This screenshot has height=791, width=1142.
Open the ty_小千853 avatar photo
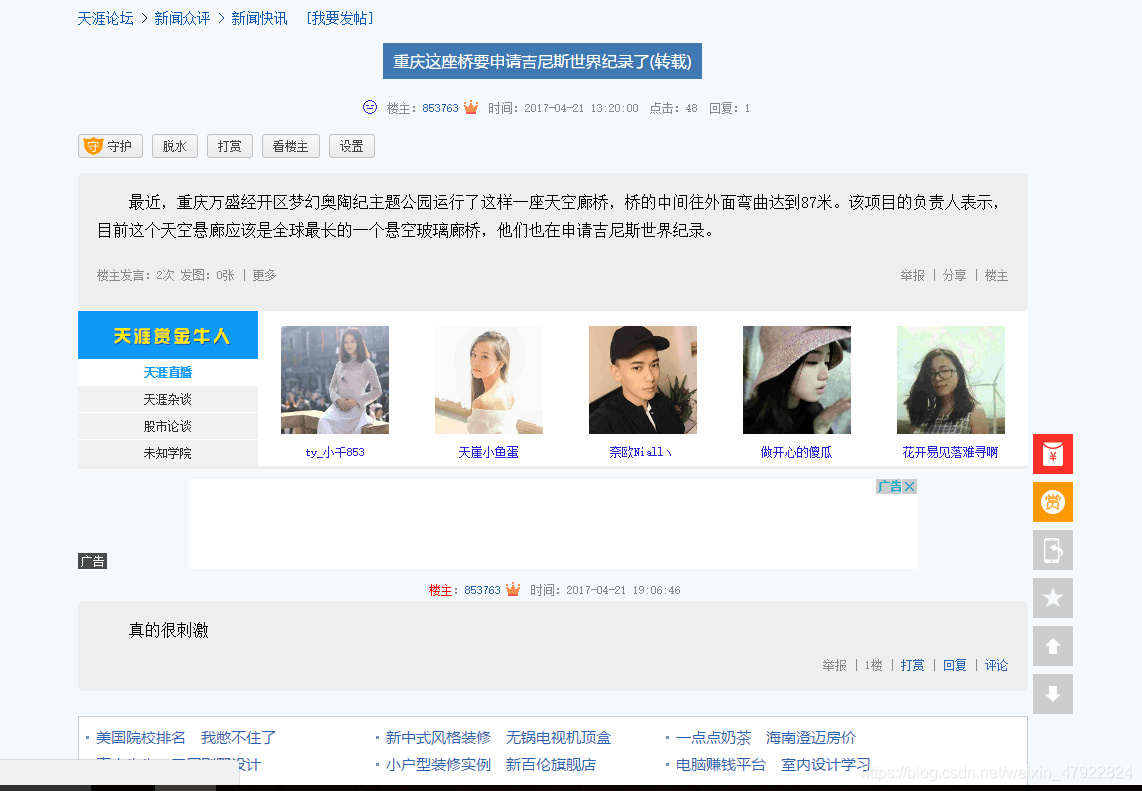pos(335,380)
